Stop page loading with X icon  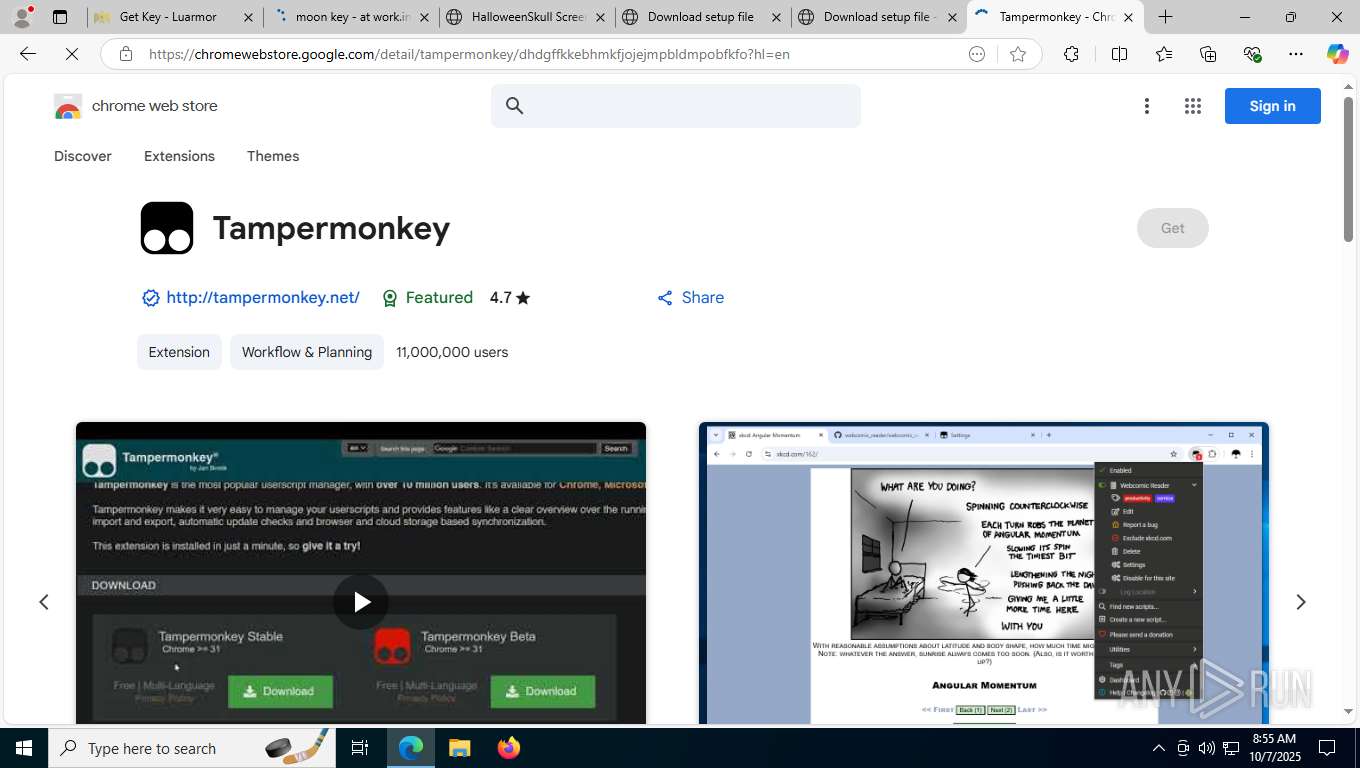(72, 54)
